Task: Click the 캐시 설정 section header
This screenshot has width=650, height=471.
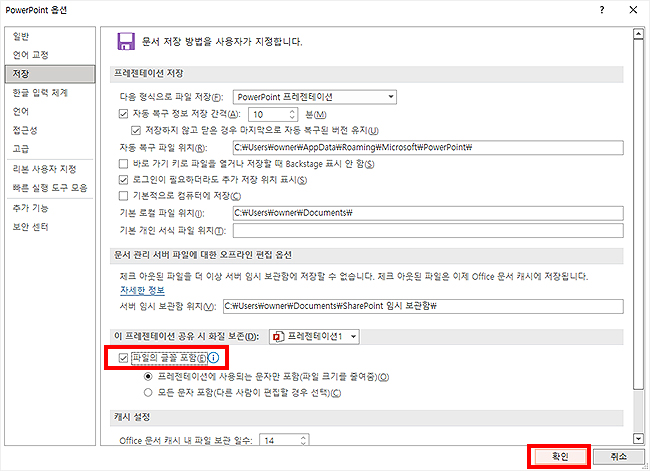Action: click(x=367, y=418)
